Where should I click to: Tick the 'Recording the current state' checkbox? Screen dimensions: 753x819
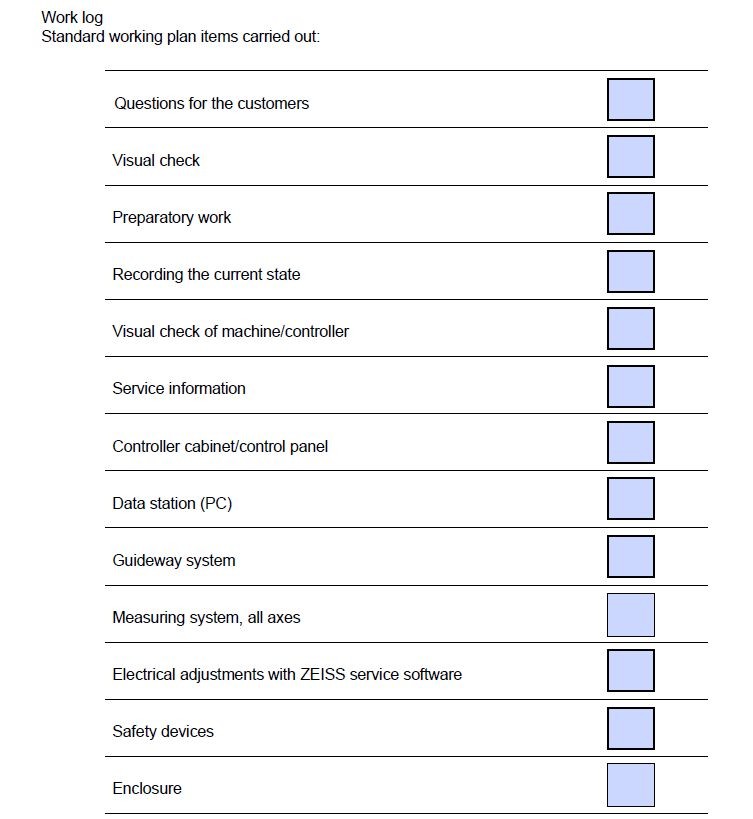[x=630, y=271]
